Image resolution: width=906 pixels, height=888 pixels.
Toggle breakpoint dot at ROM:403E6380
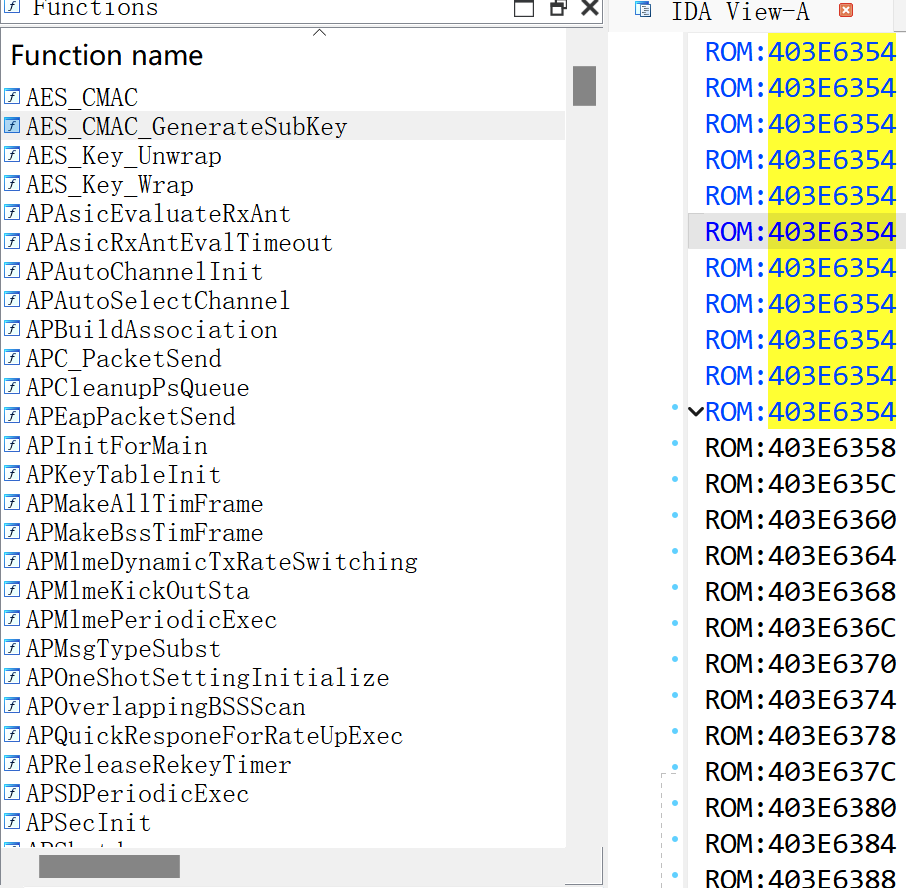(675, 804)
